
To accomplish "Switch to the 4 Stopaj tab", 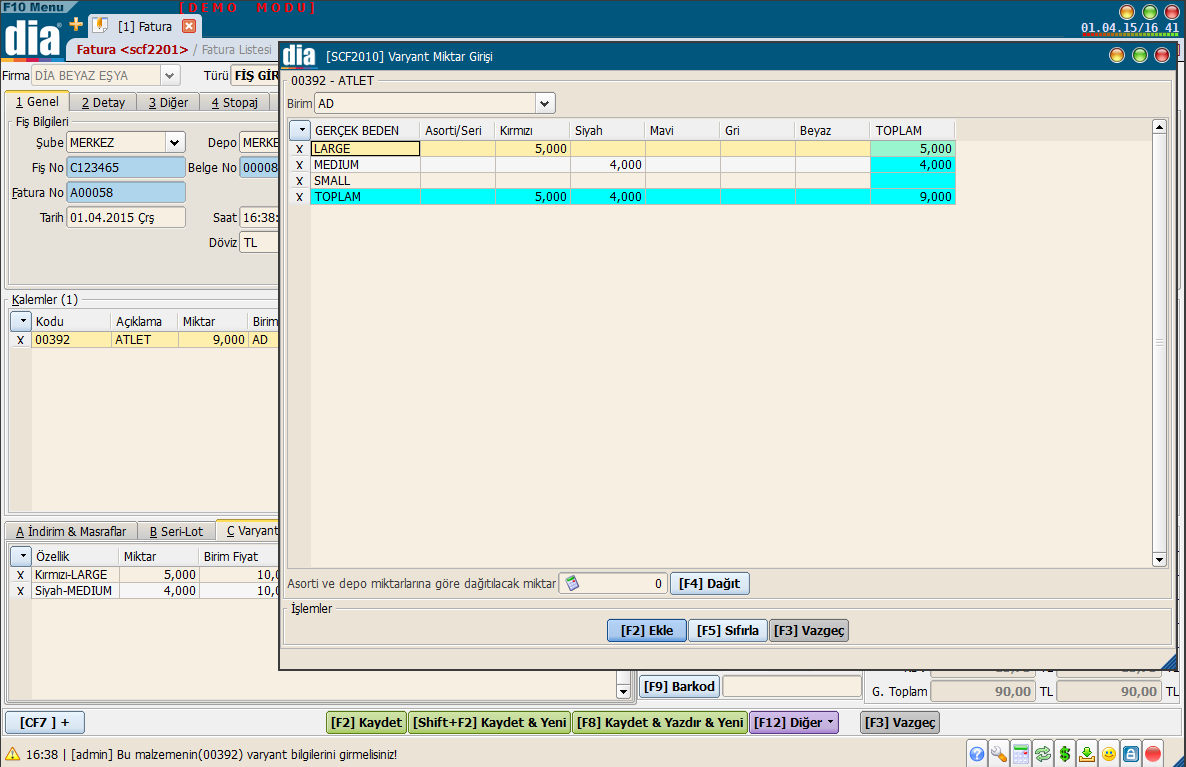I will [234, 102].
